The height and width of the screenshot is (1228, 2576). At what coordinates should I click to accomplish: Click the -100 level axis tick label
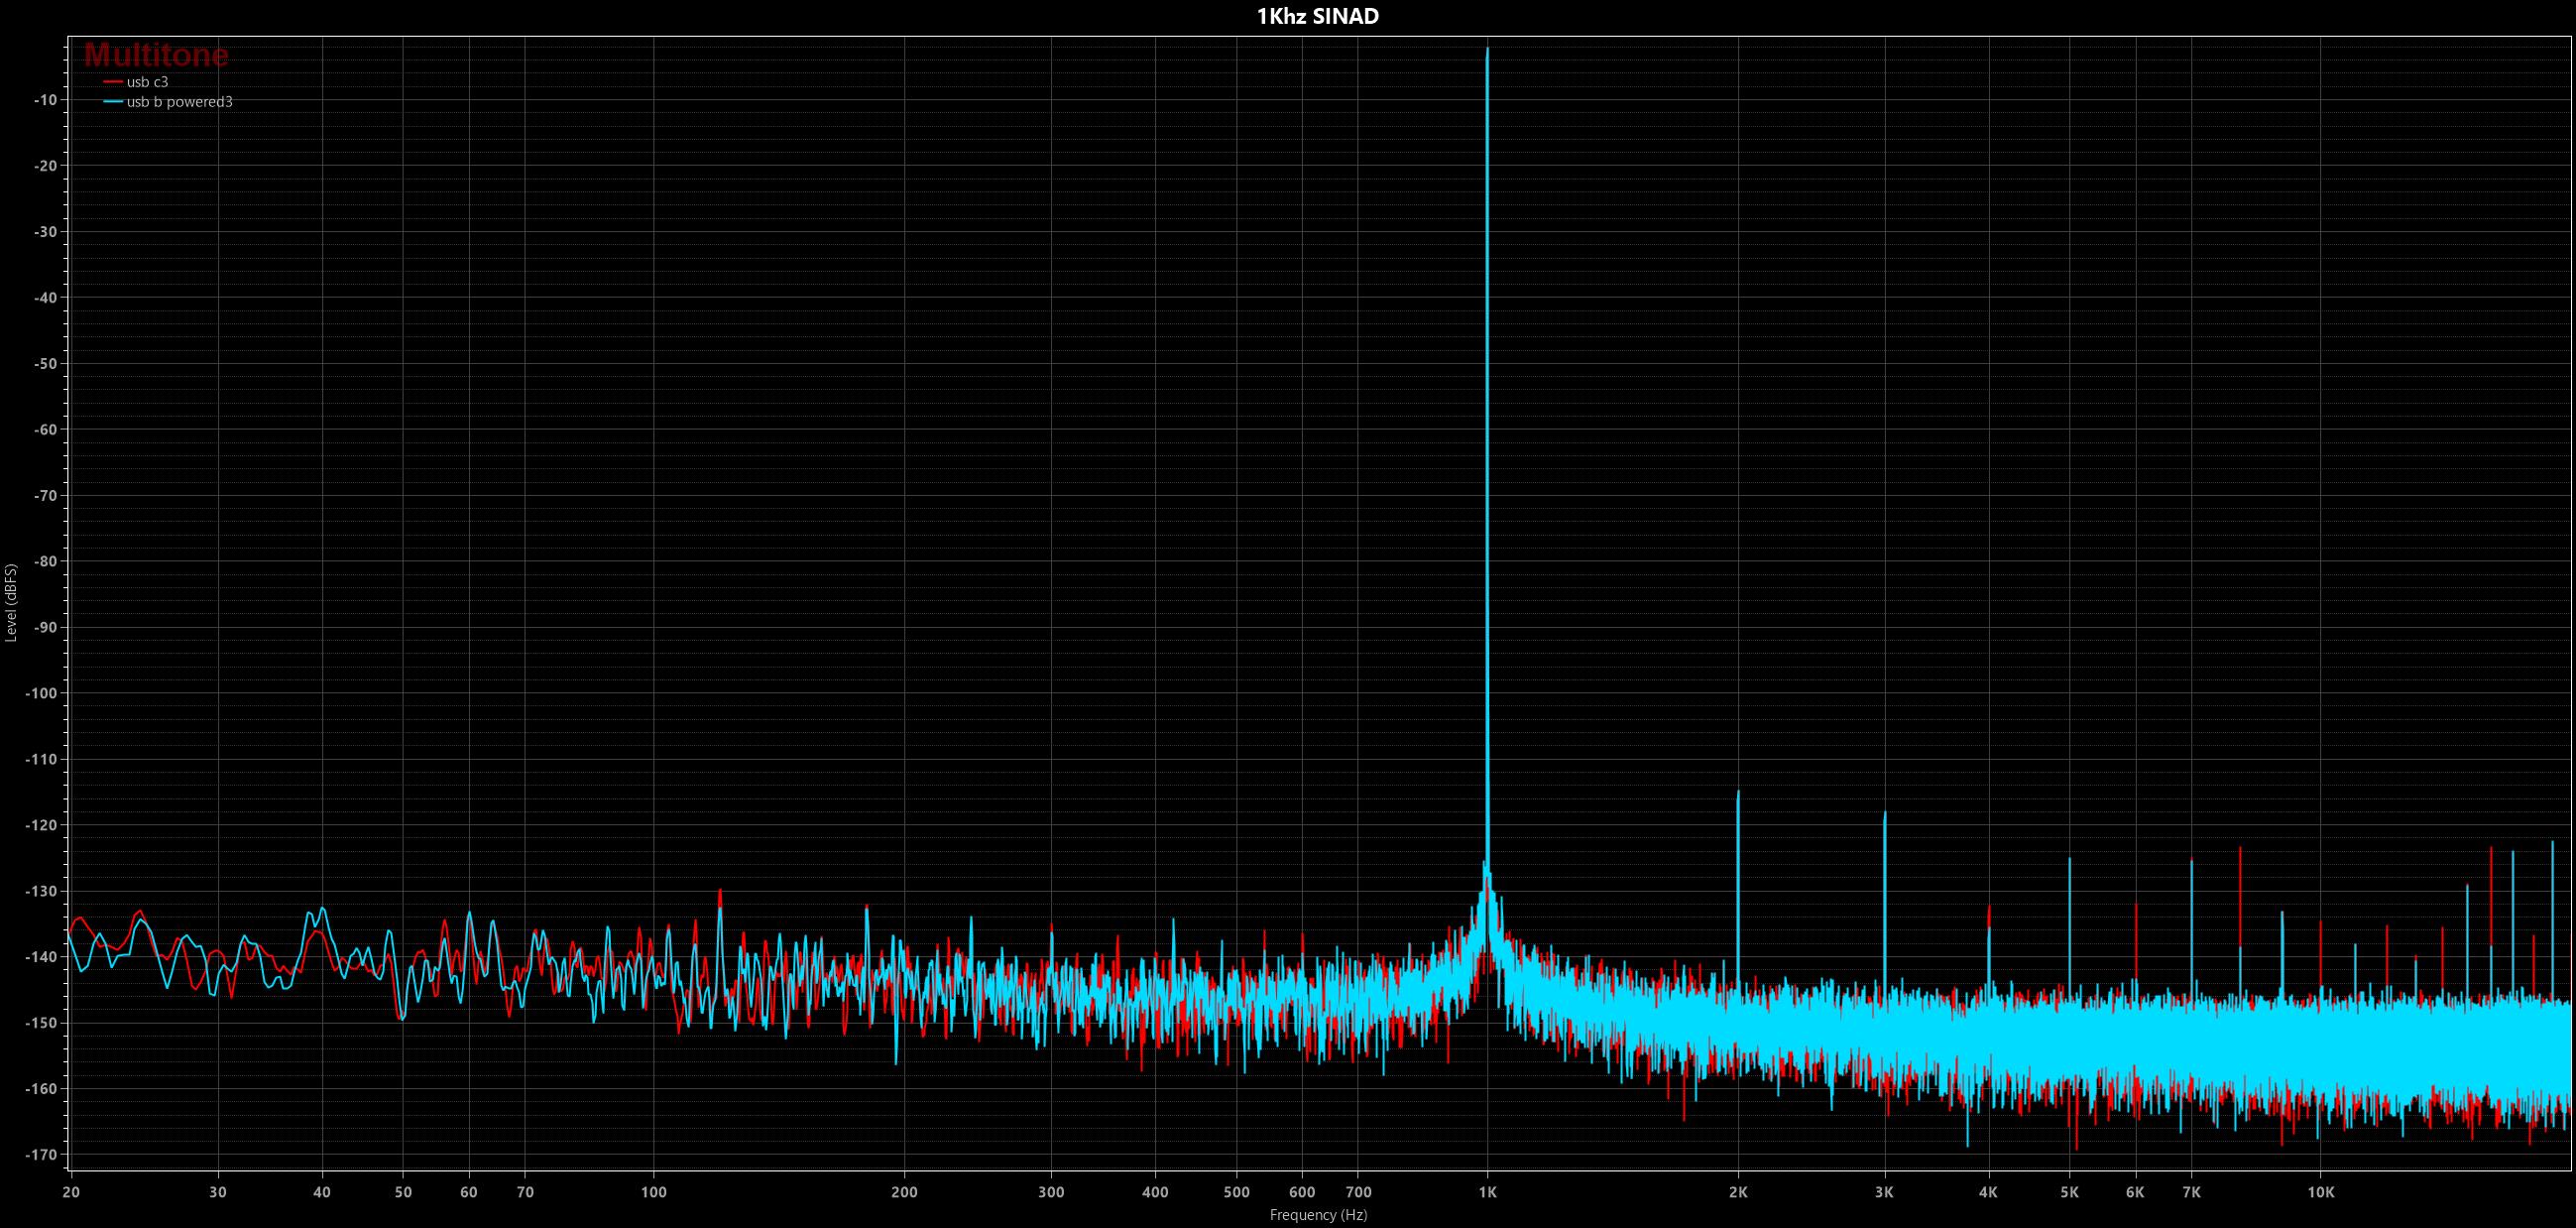(41, 693)
